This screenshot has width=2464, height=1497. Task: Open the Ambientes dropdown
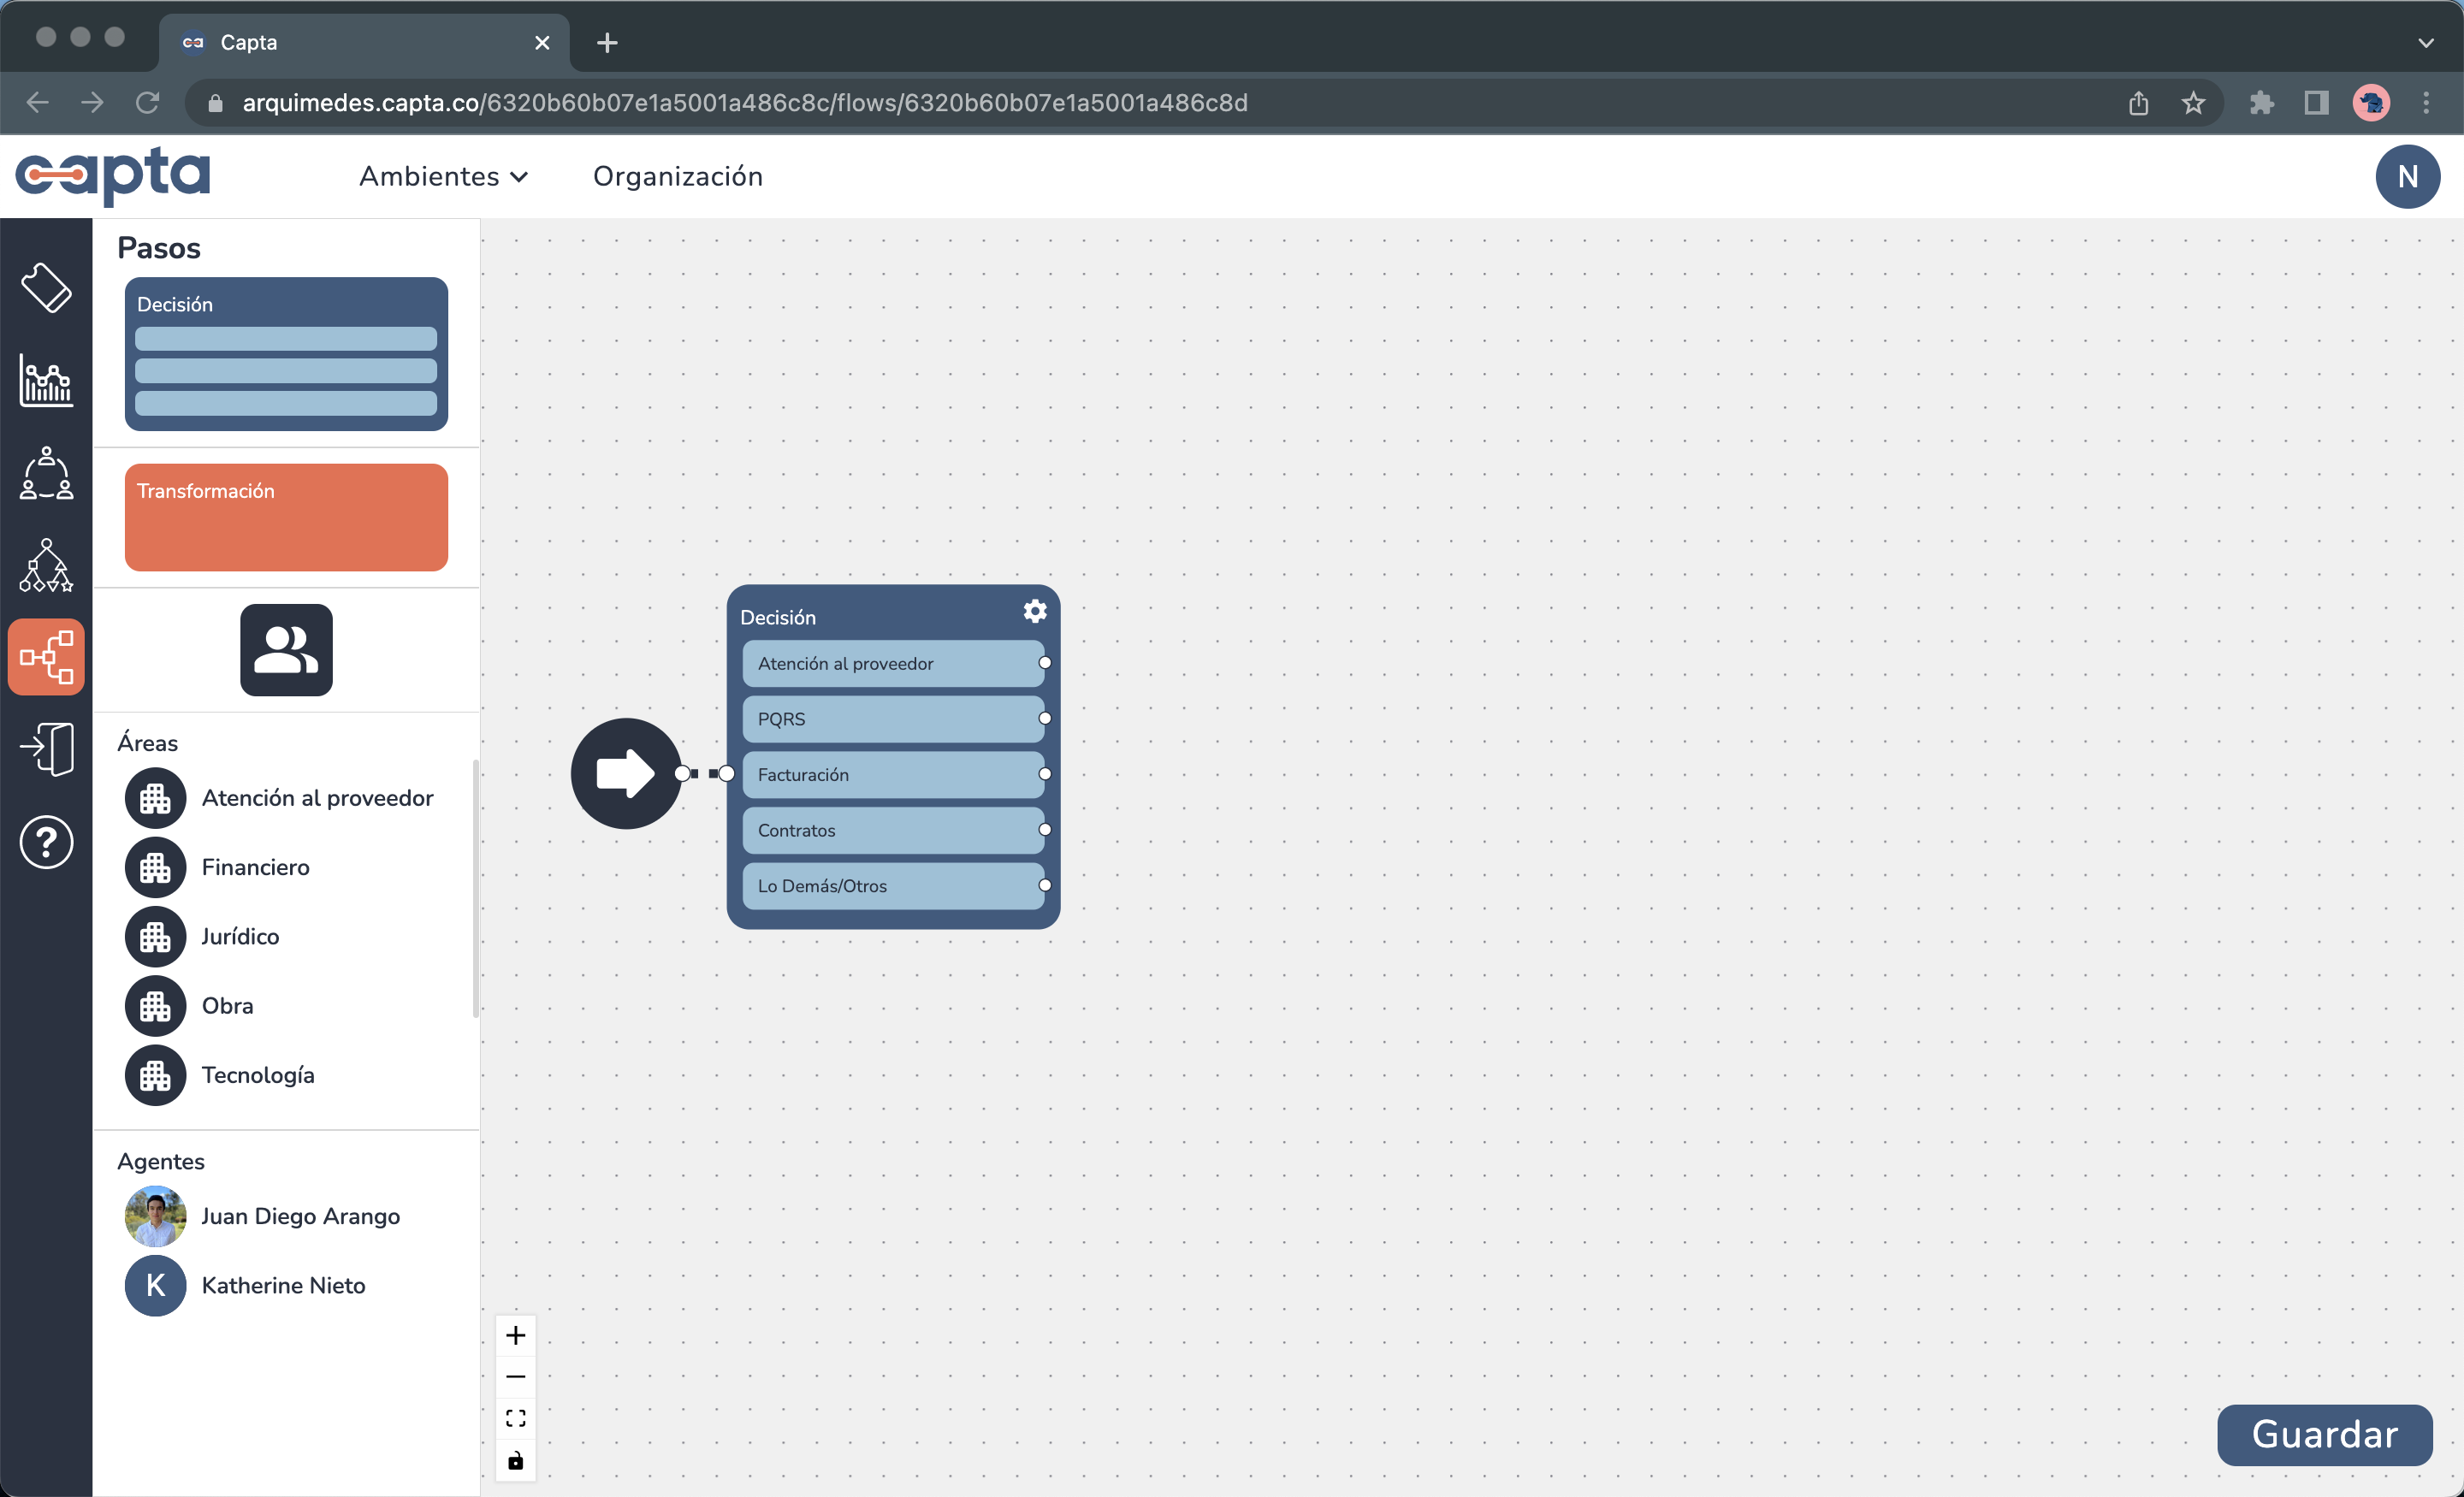click(443, 176)
